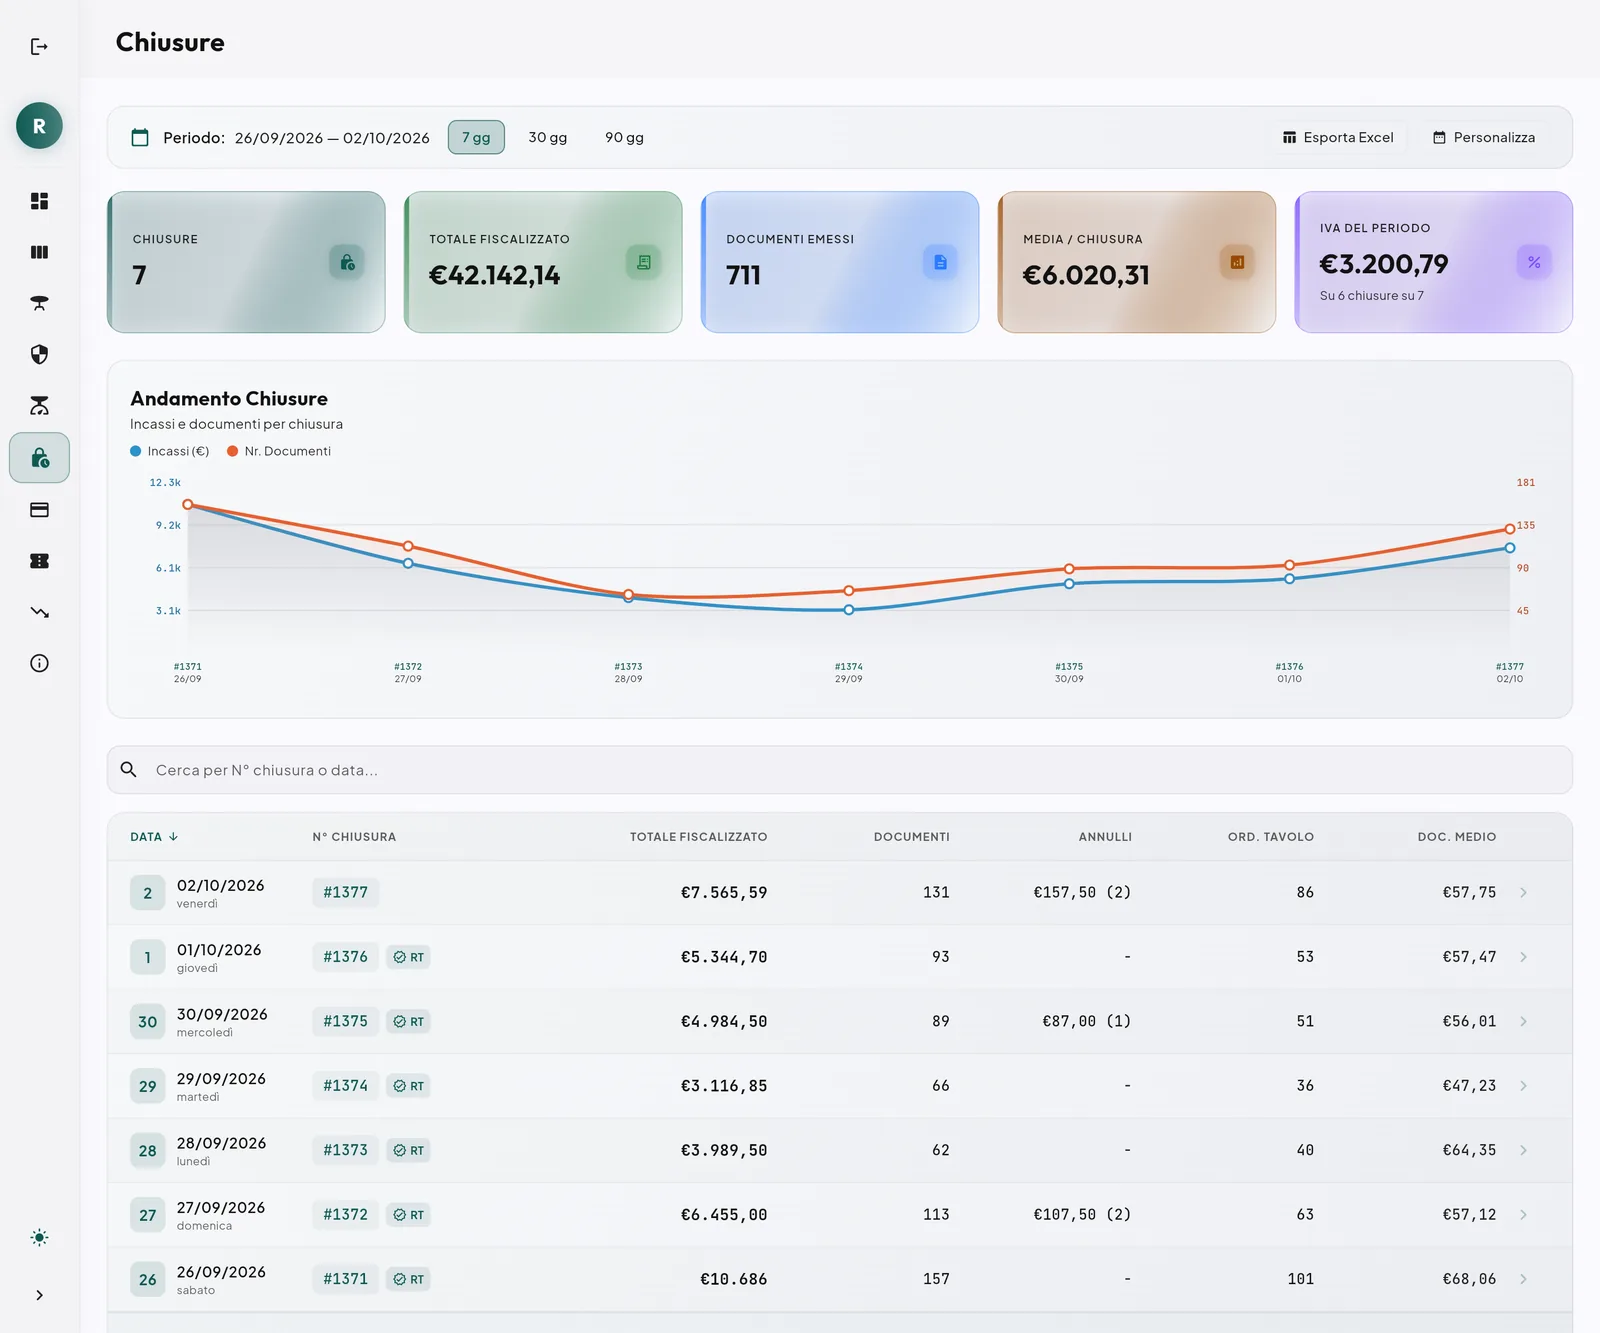
Task: Open the ticket coupon sidebar icon
Action: click(39, 561)
